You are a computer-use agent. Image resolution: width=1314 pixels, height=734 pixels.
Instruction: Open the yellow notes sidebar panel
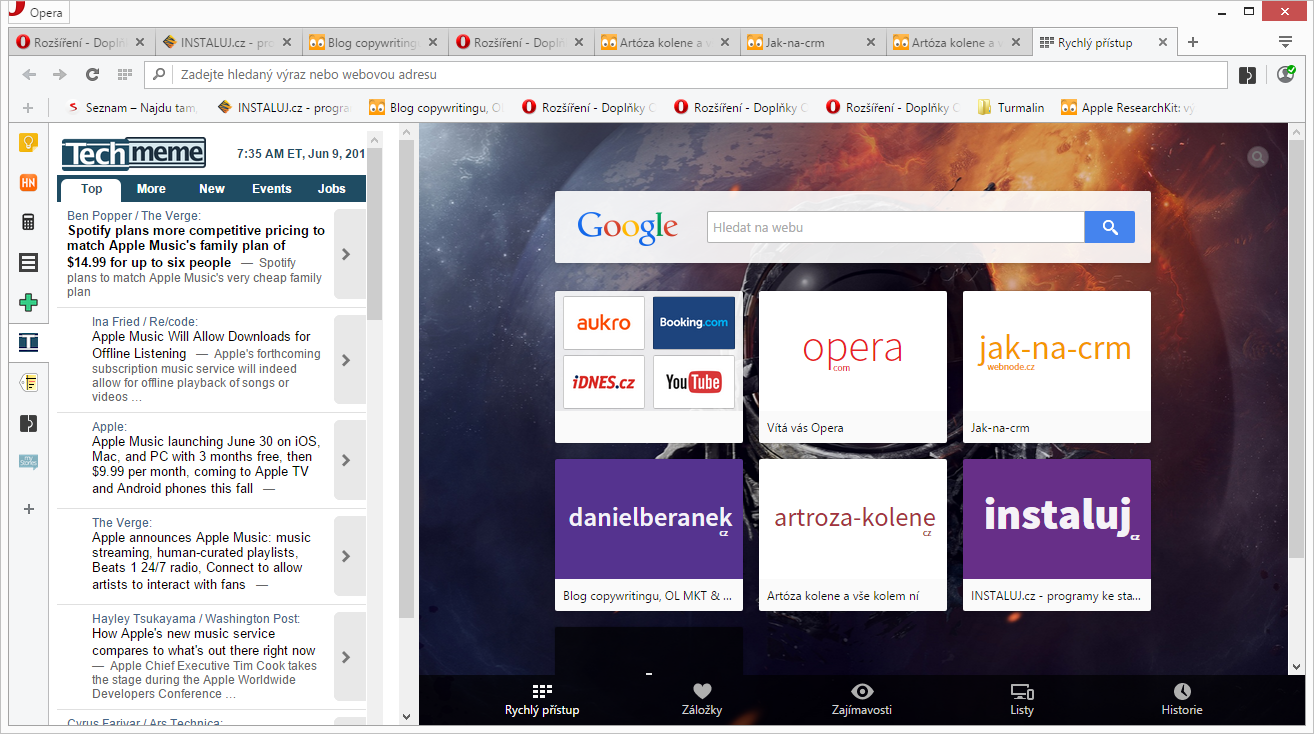click(x=29, y=382)
